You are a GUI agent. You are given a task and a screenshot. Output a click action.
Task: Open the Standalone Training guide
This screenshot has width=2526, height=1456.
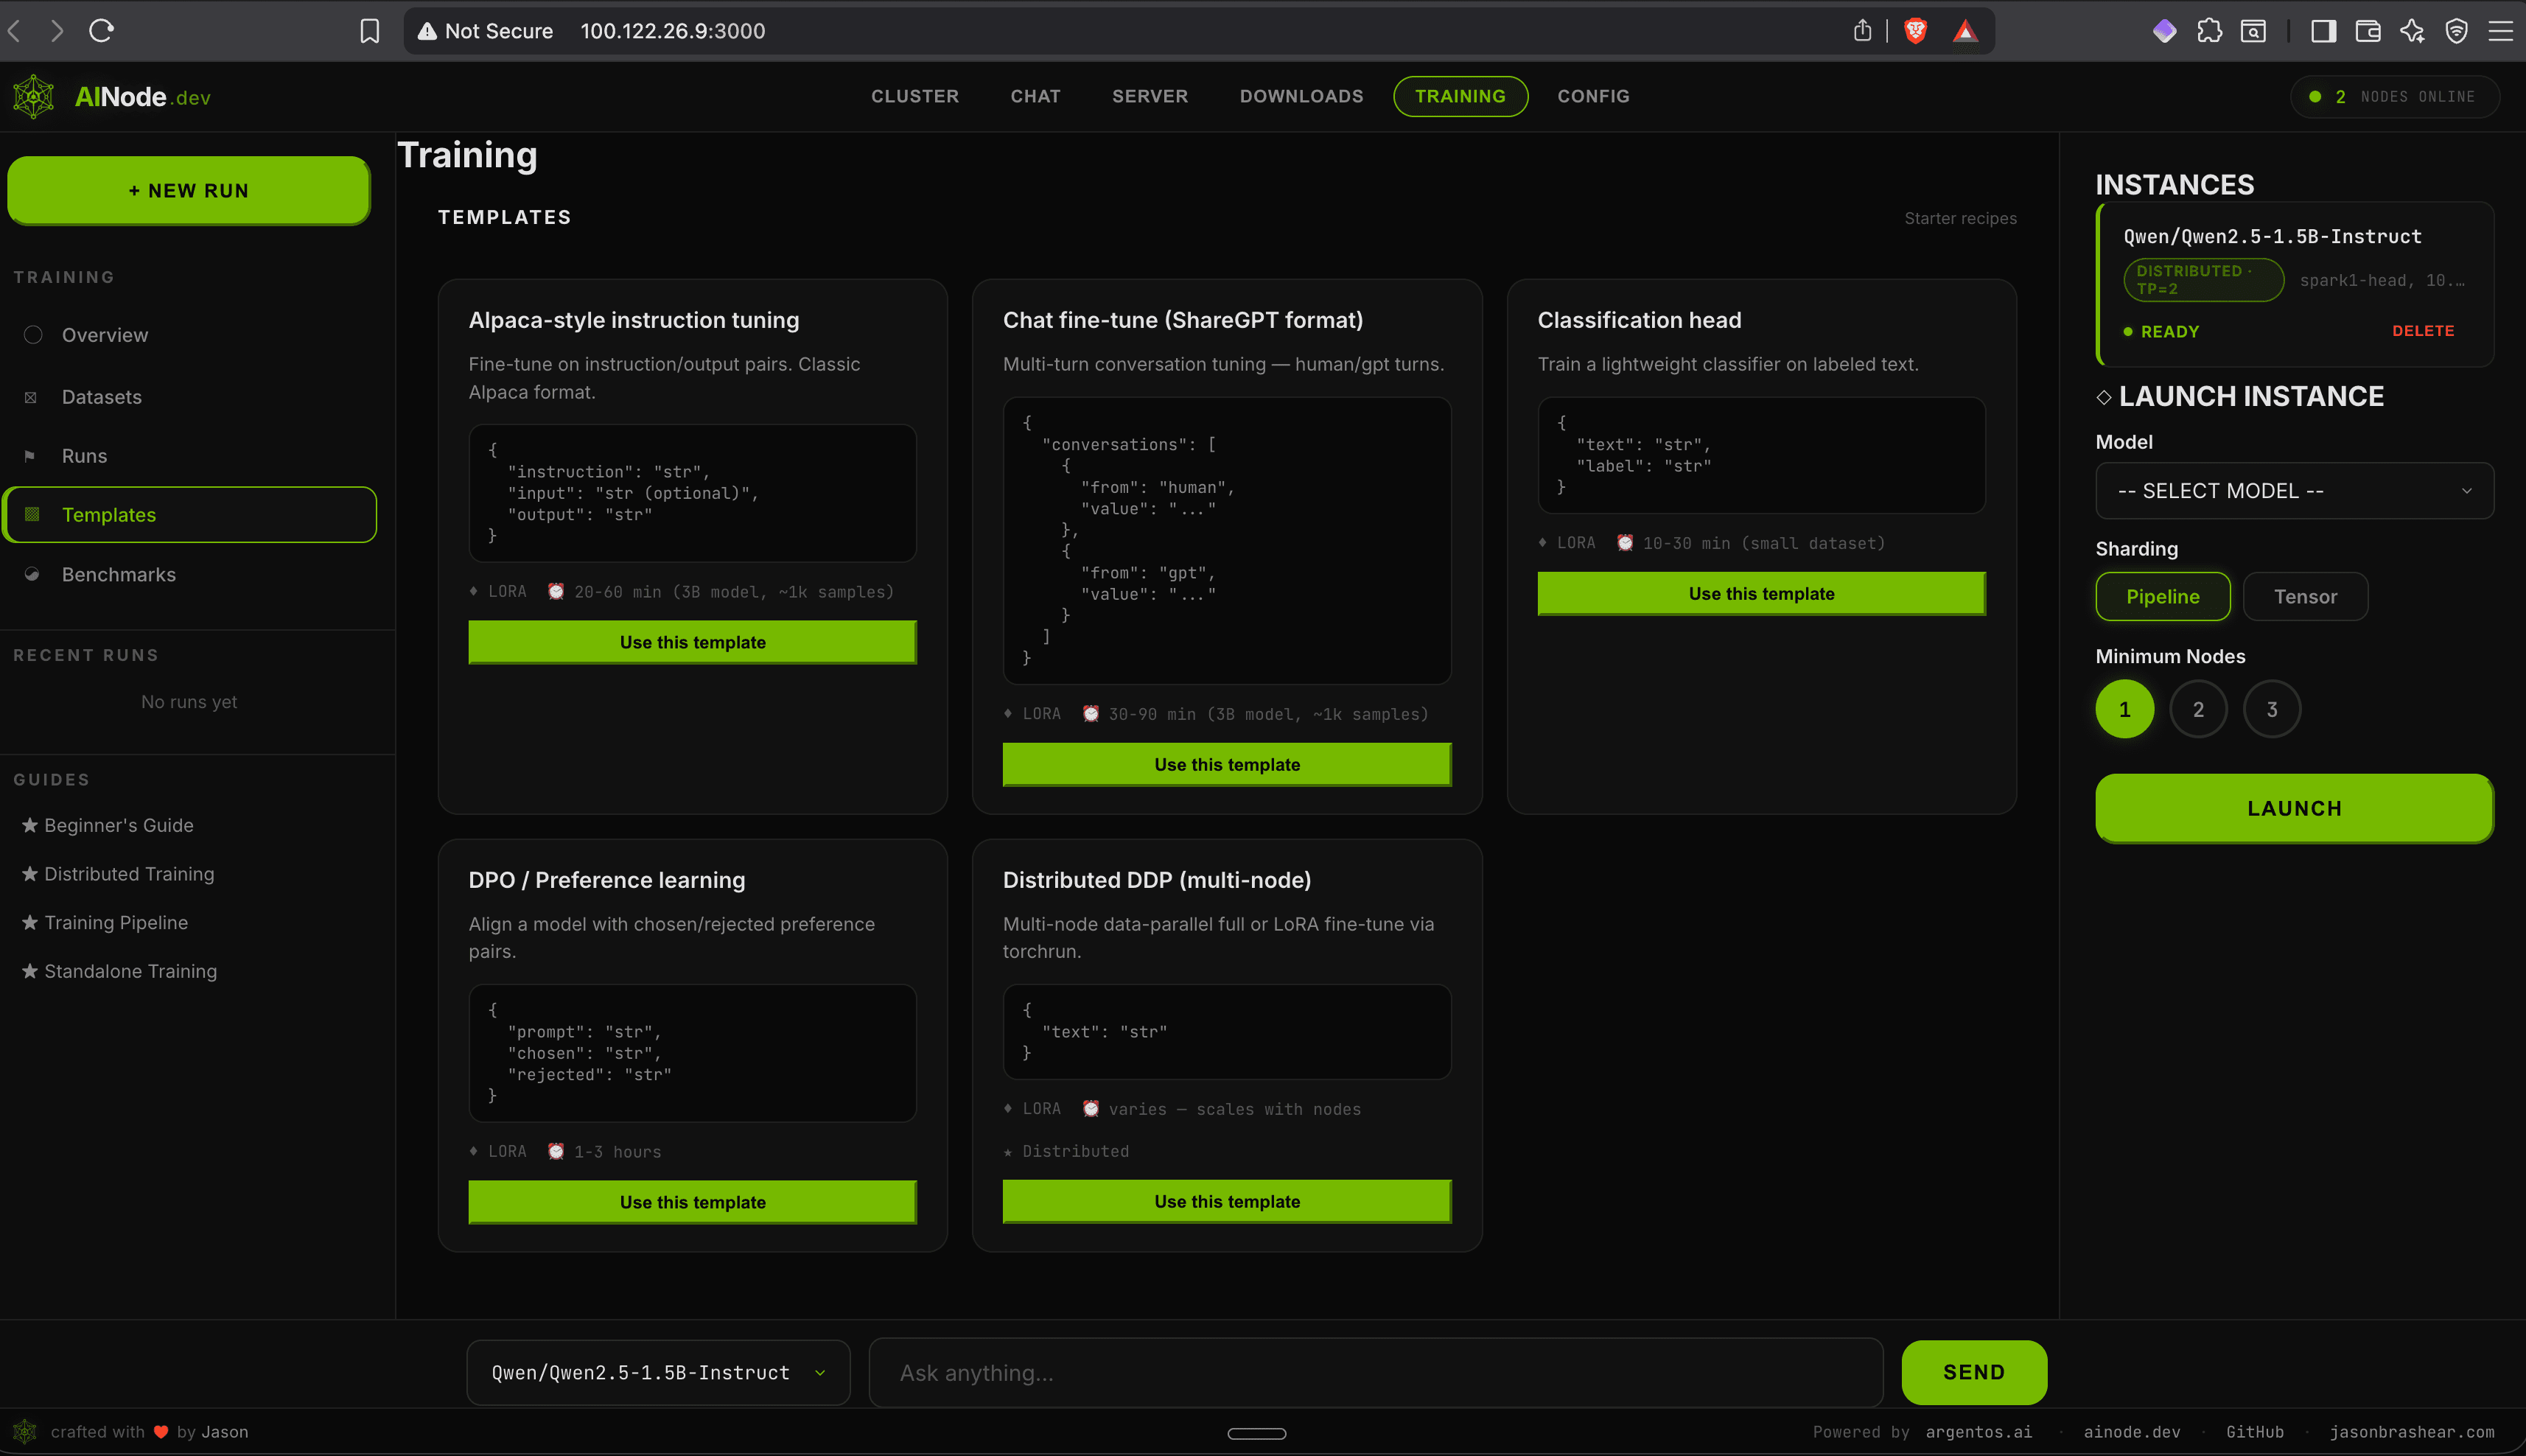(130, 971)
